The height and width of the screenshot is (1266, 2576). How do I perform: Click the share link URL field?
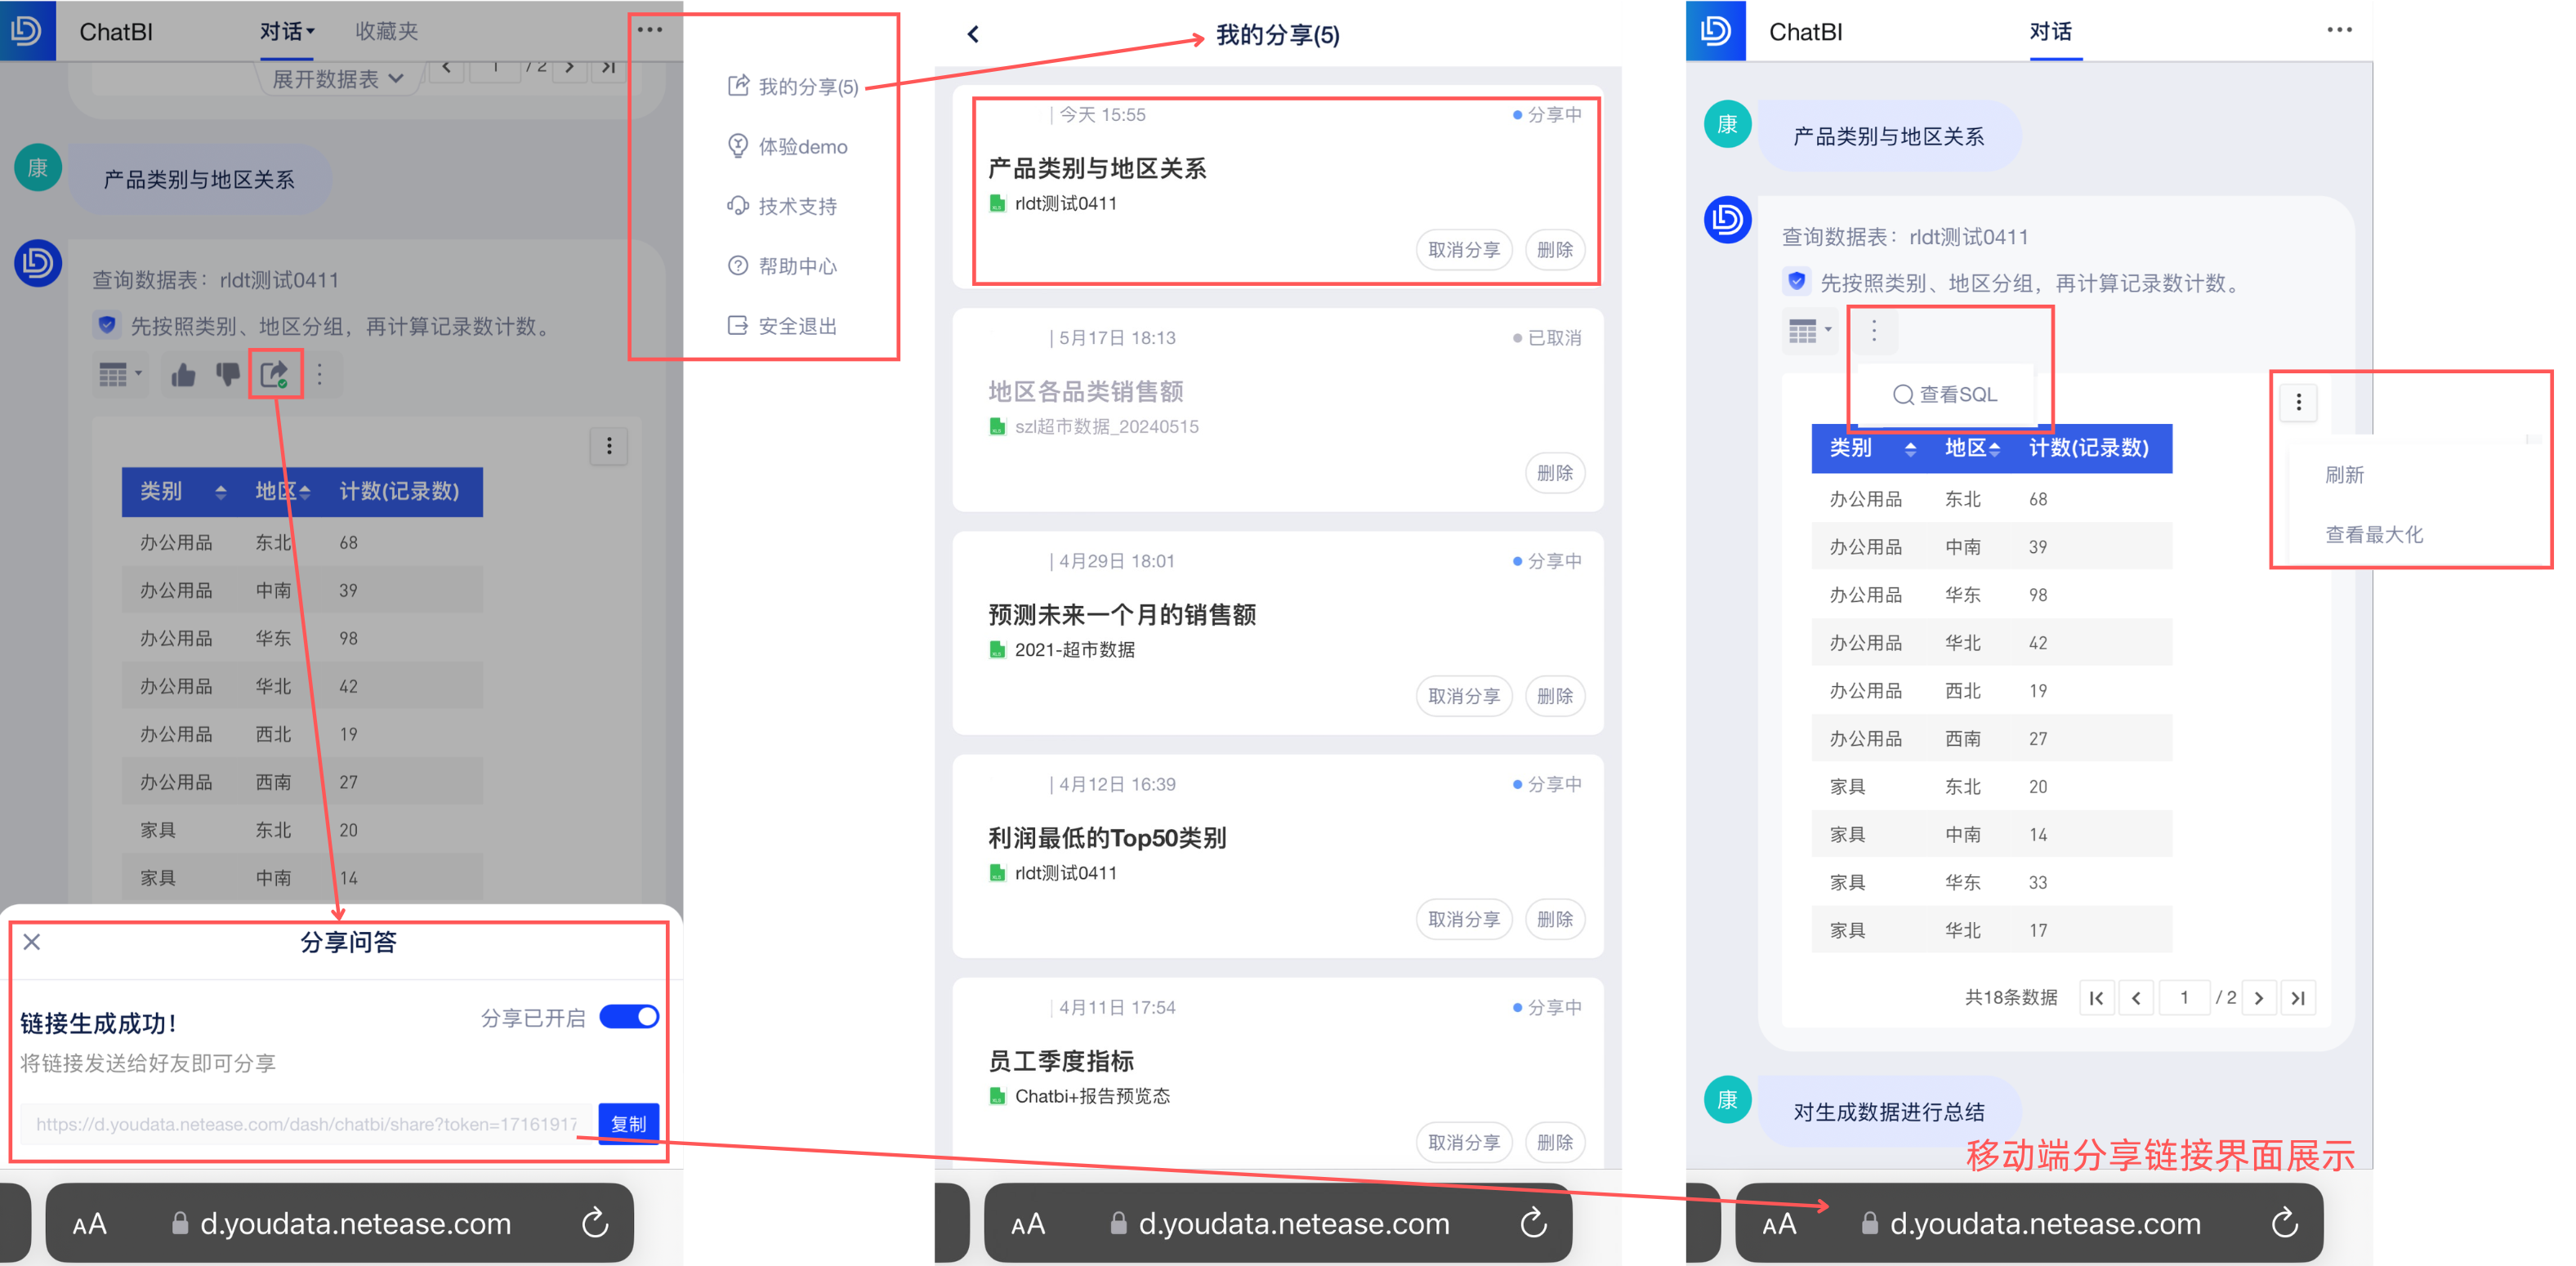(x=306, y=1124)
